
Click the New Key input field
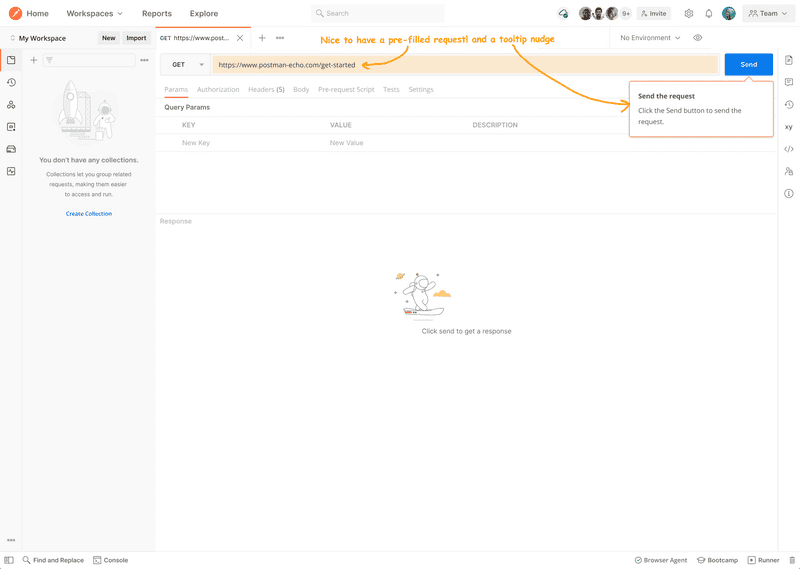point(240,143)
